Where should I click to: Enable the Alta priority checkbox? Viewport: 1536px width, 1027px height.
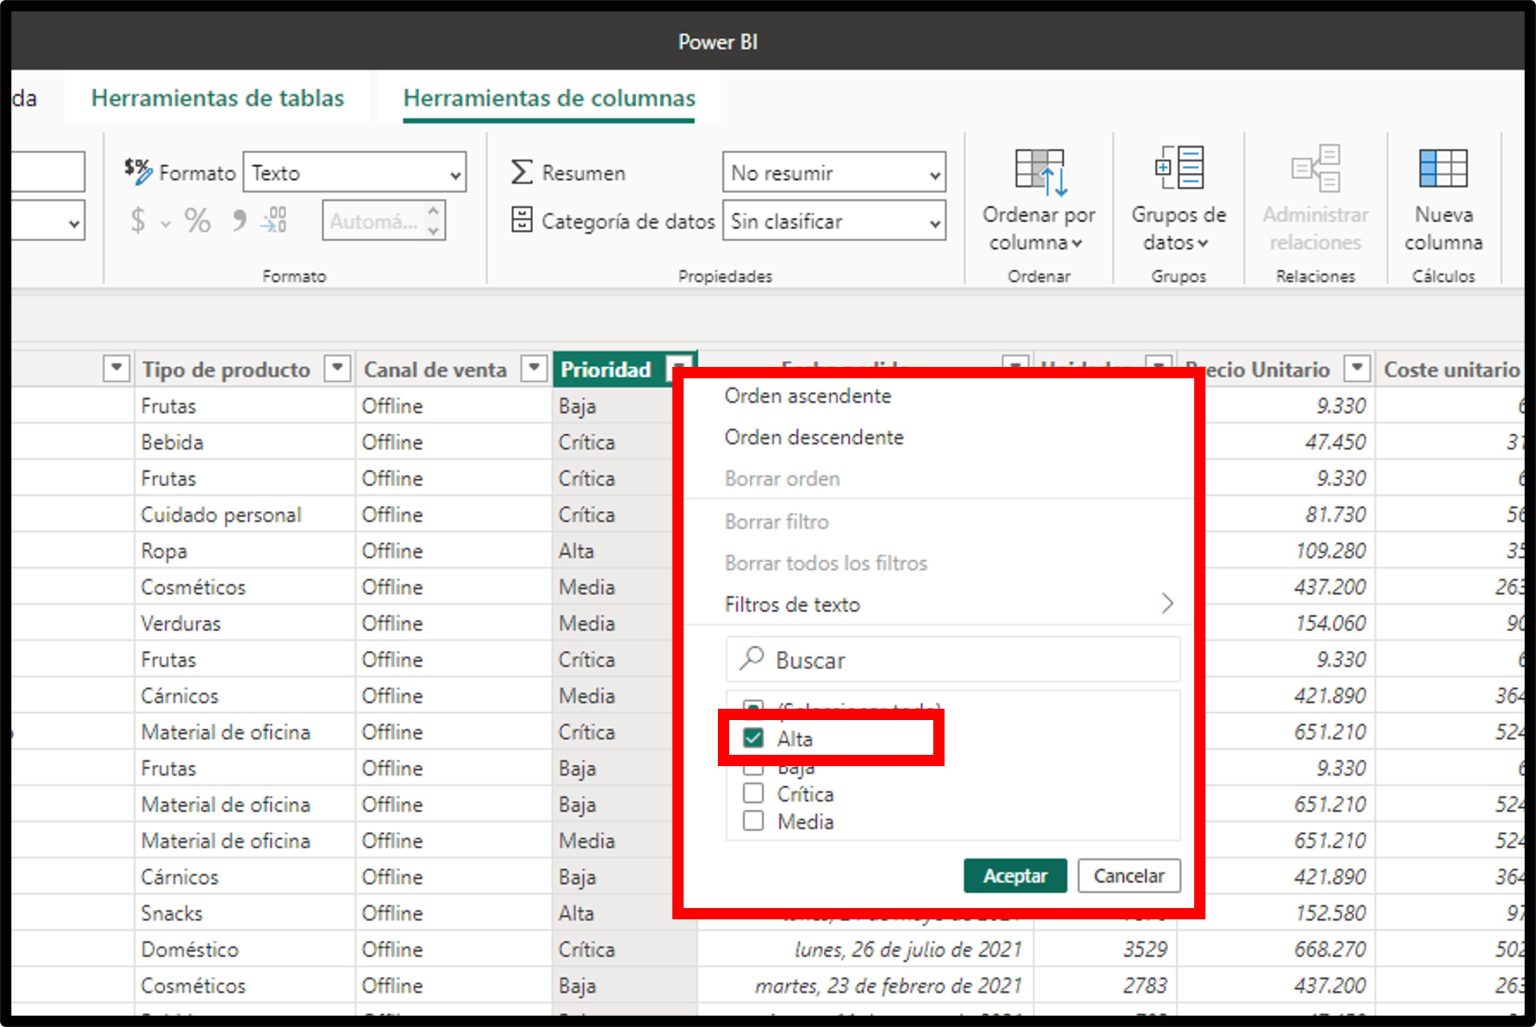point(753,738)
